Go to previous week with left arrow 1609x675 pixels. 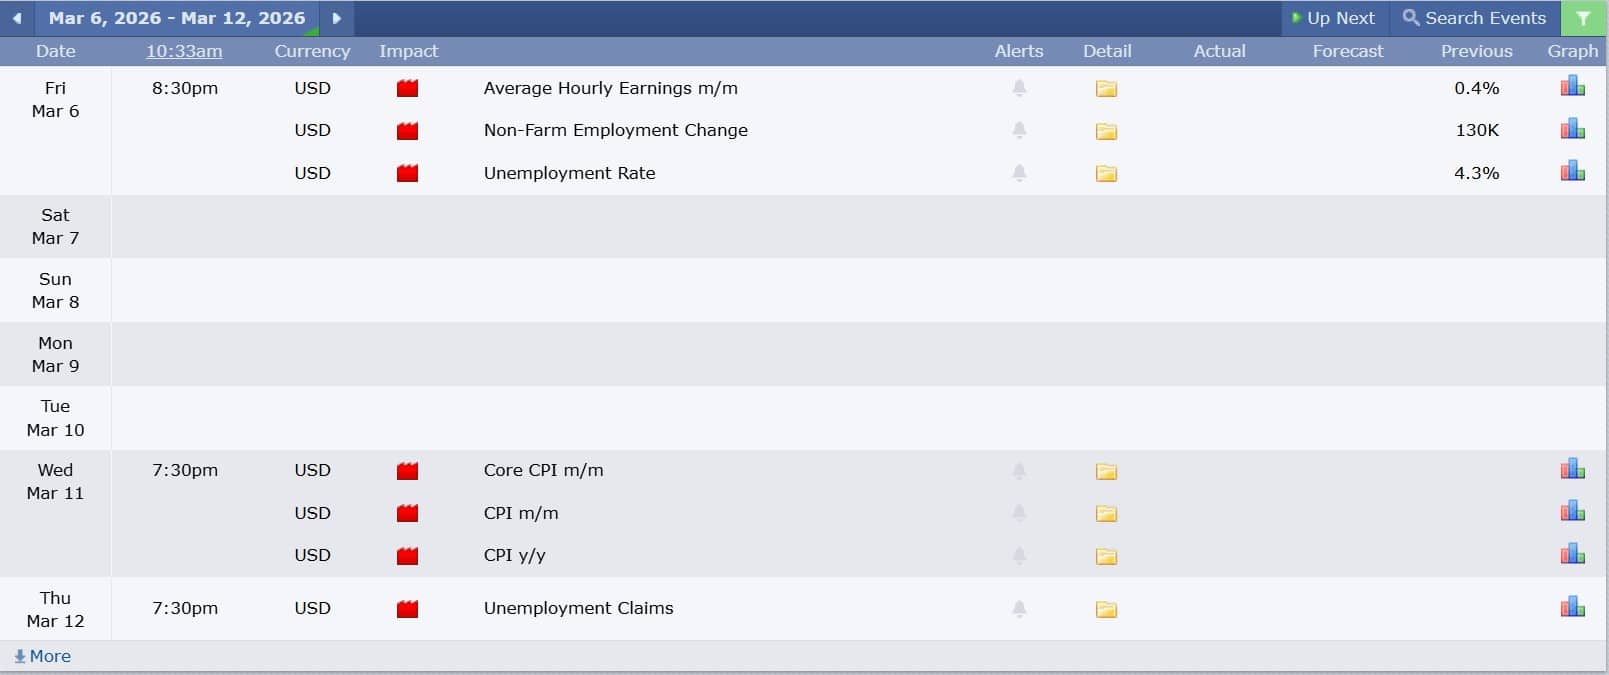pyautogui.click(x=17, y=18)
